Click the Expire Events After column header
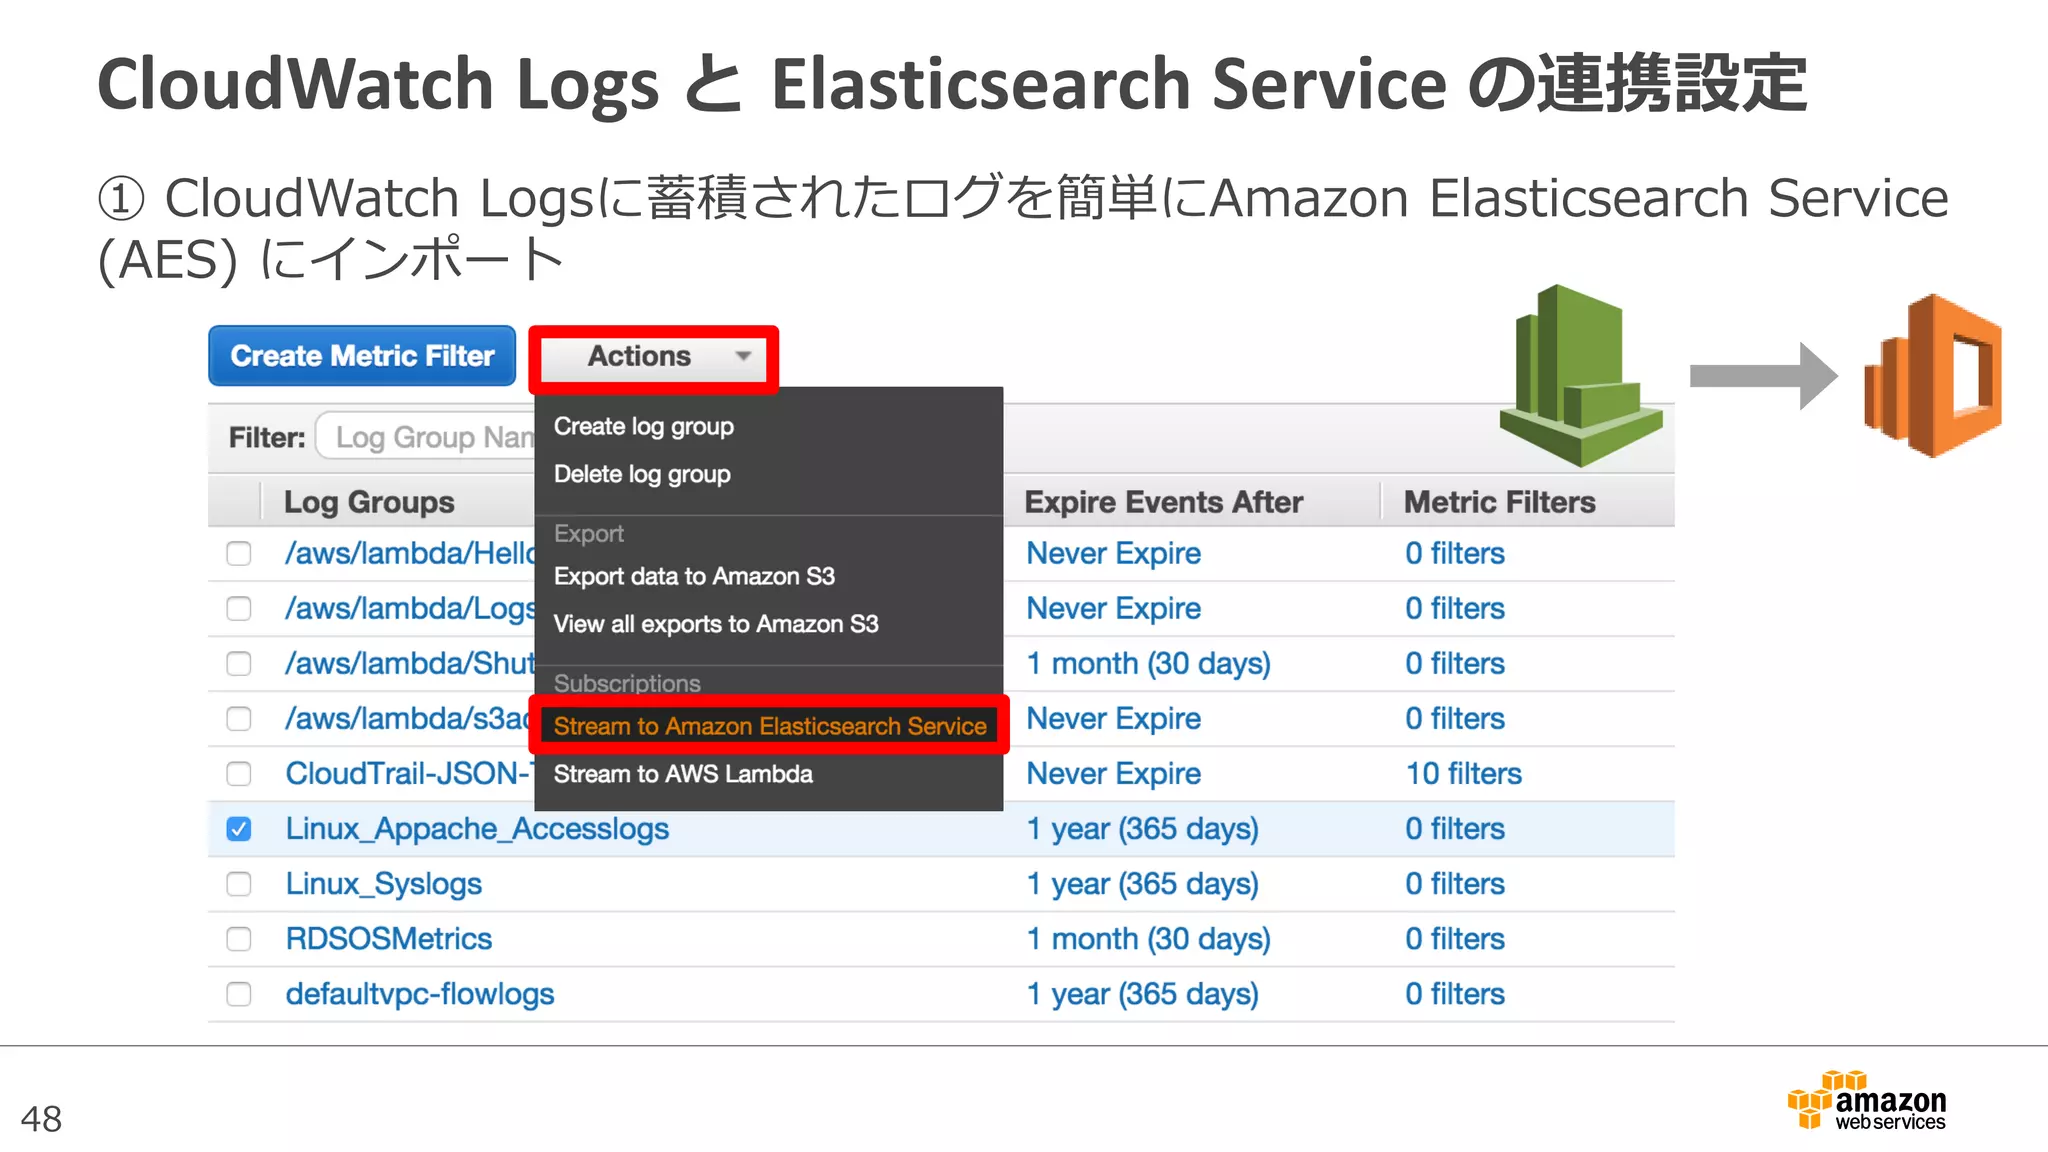Image resolution: width=2048 pixels, height=1152 pixels. [1164, 502]
